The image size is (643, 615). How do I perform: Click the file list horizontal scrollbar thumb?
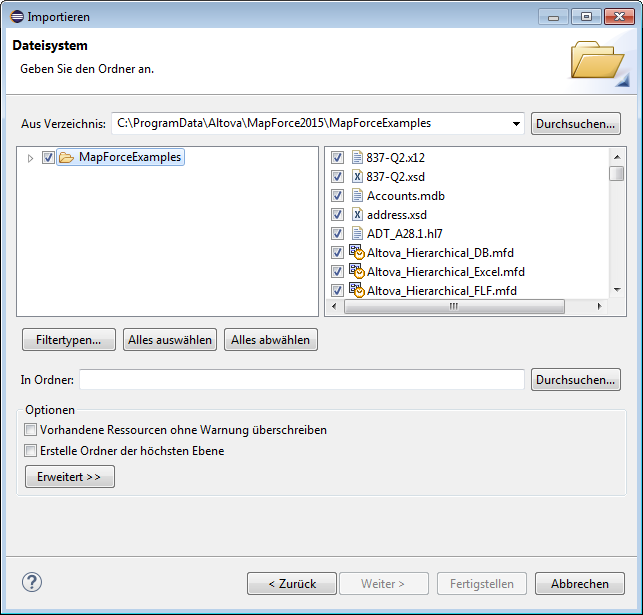(x=454, y=306)
